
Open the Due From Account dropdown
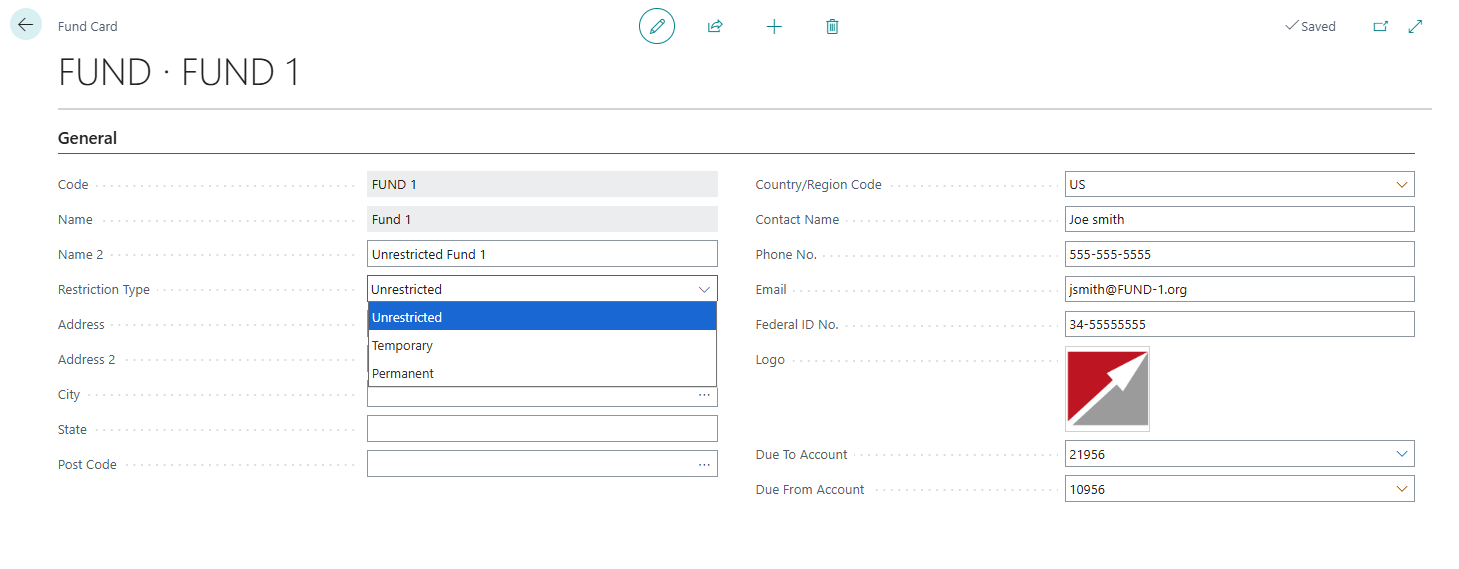(1401, 489)
